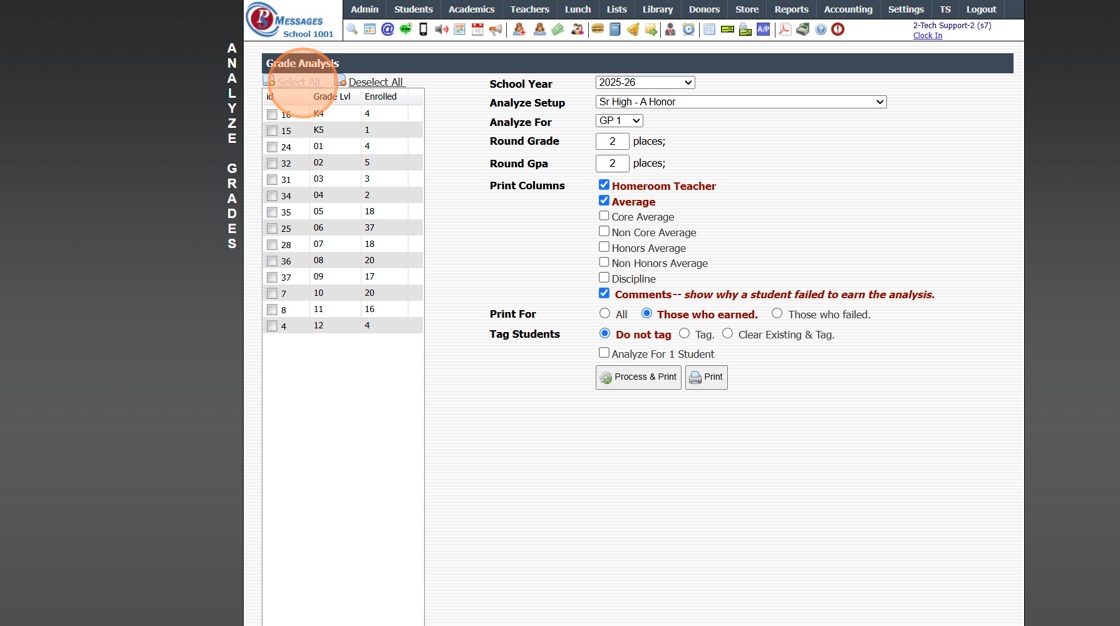The width and height of the screenshot is (1120, 626).
Task: Open the Accounting menu
Action: (848, 9)
